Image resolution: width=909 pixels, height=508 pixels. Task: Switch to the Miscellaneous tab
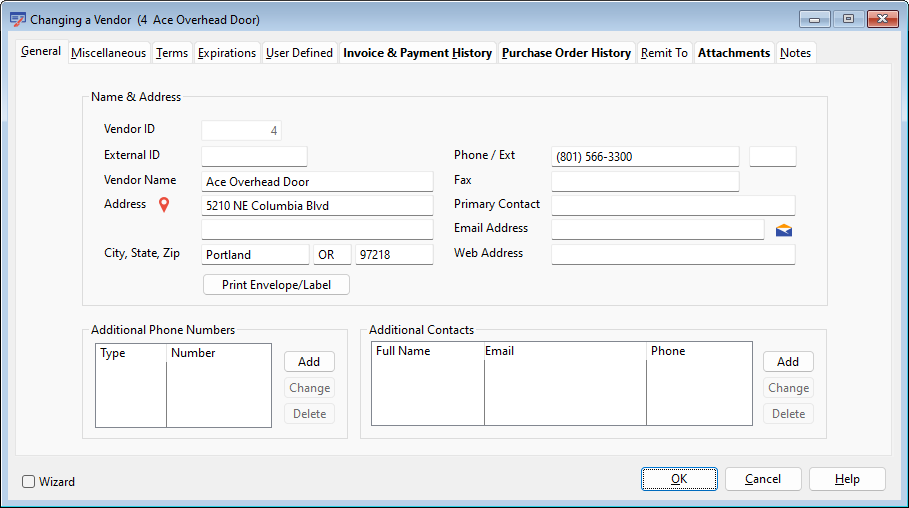tap(108, 53)
